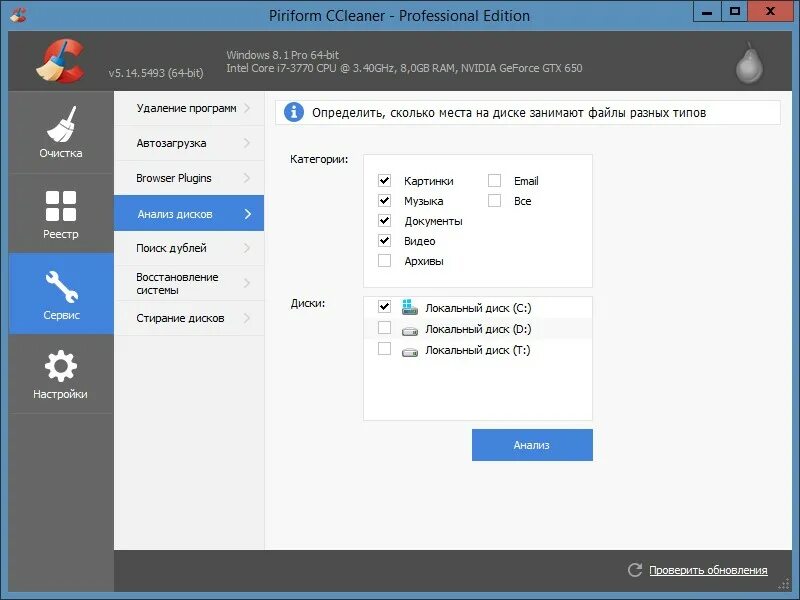Viewport: 800px width, 600px height.
Task: Click the Определить, сколько места info text
Action: point(509,113)
